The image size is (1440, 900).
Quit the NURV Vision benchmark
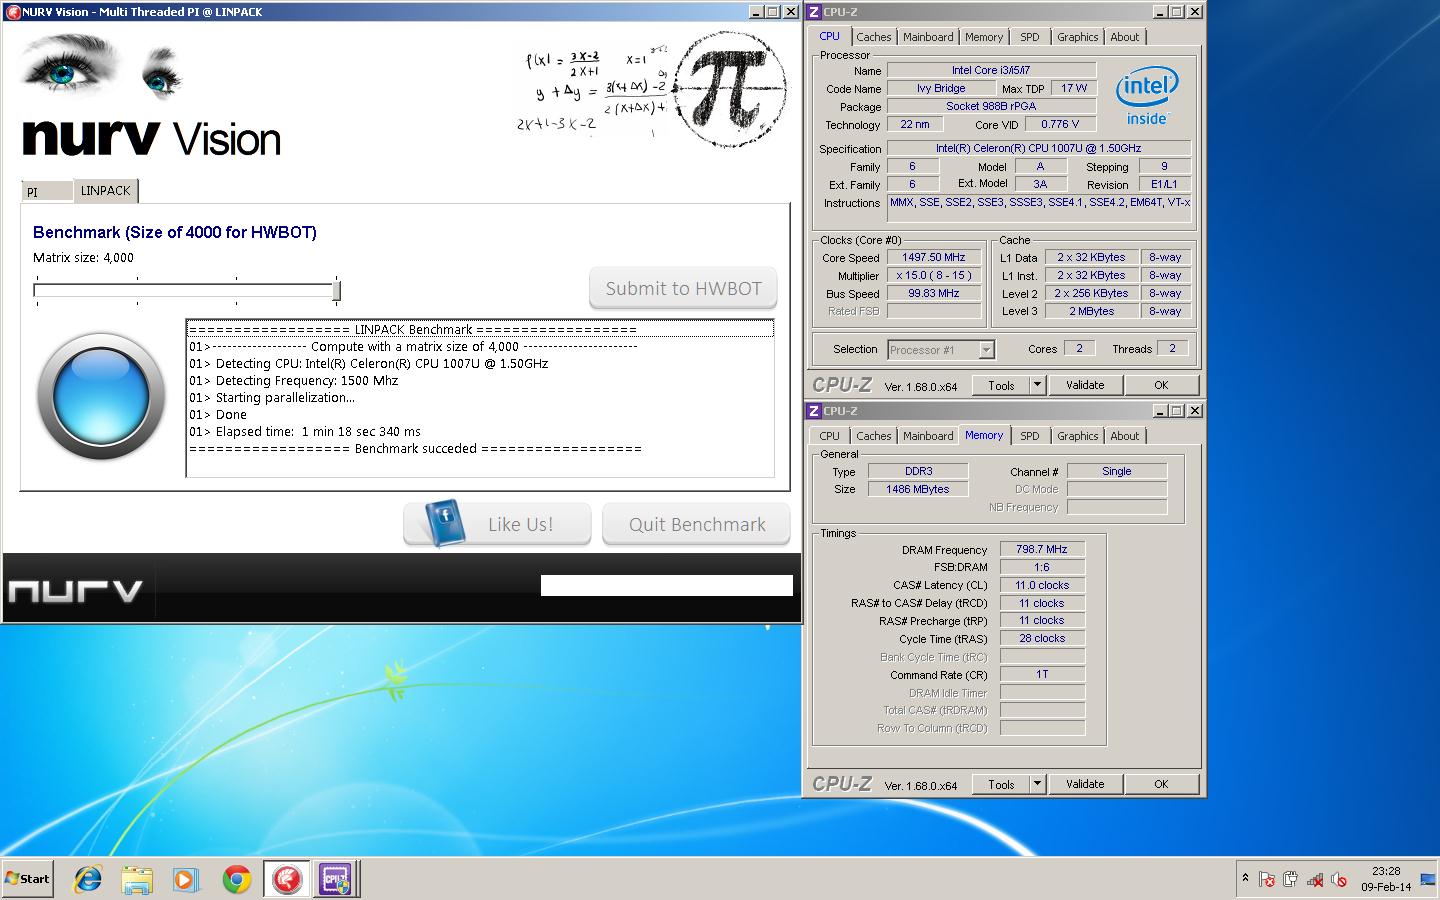tap(696, 524)
